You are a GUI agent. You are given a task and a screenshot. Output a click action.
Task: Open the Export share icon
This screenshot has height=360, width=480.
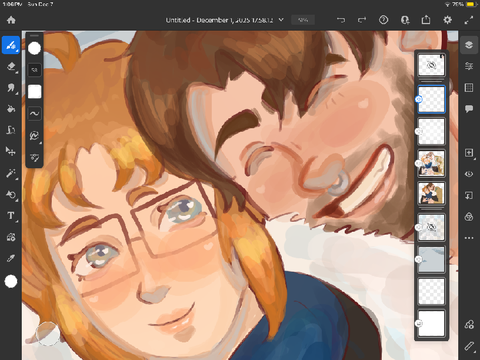426,20
